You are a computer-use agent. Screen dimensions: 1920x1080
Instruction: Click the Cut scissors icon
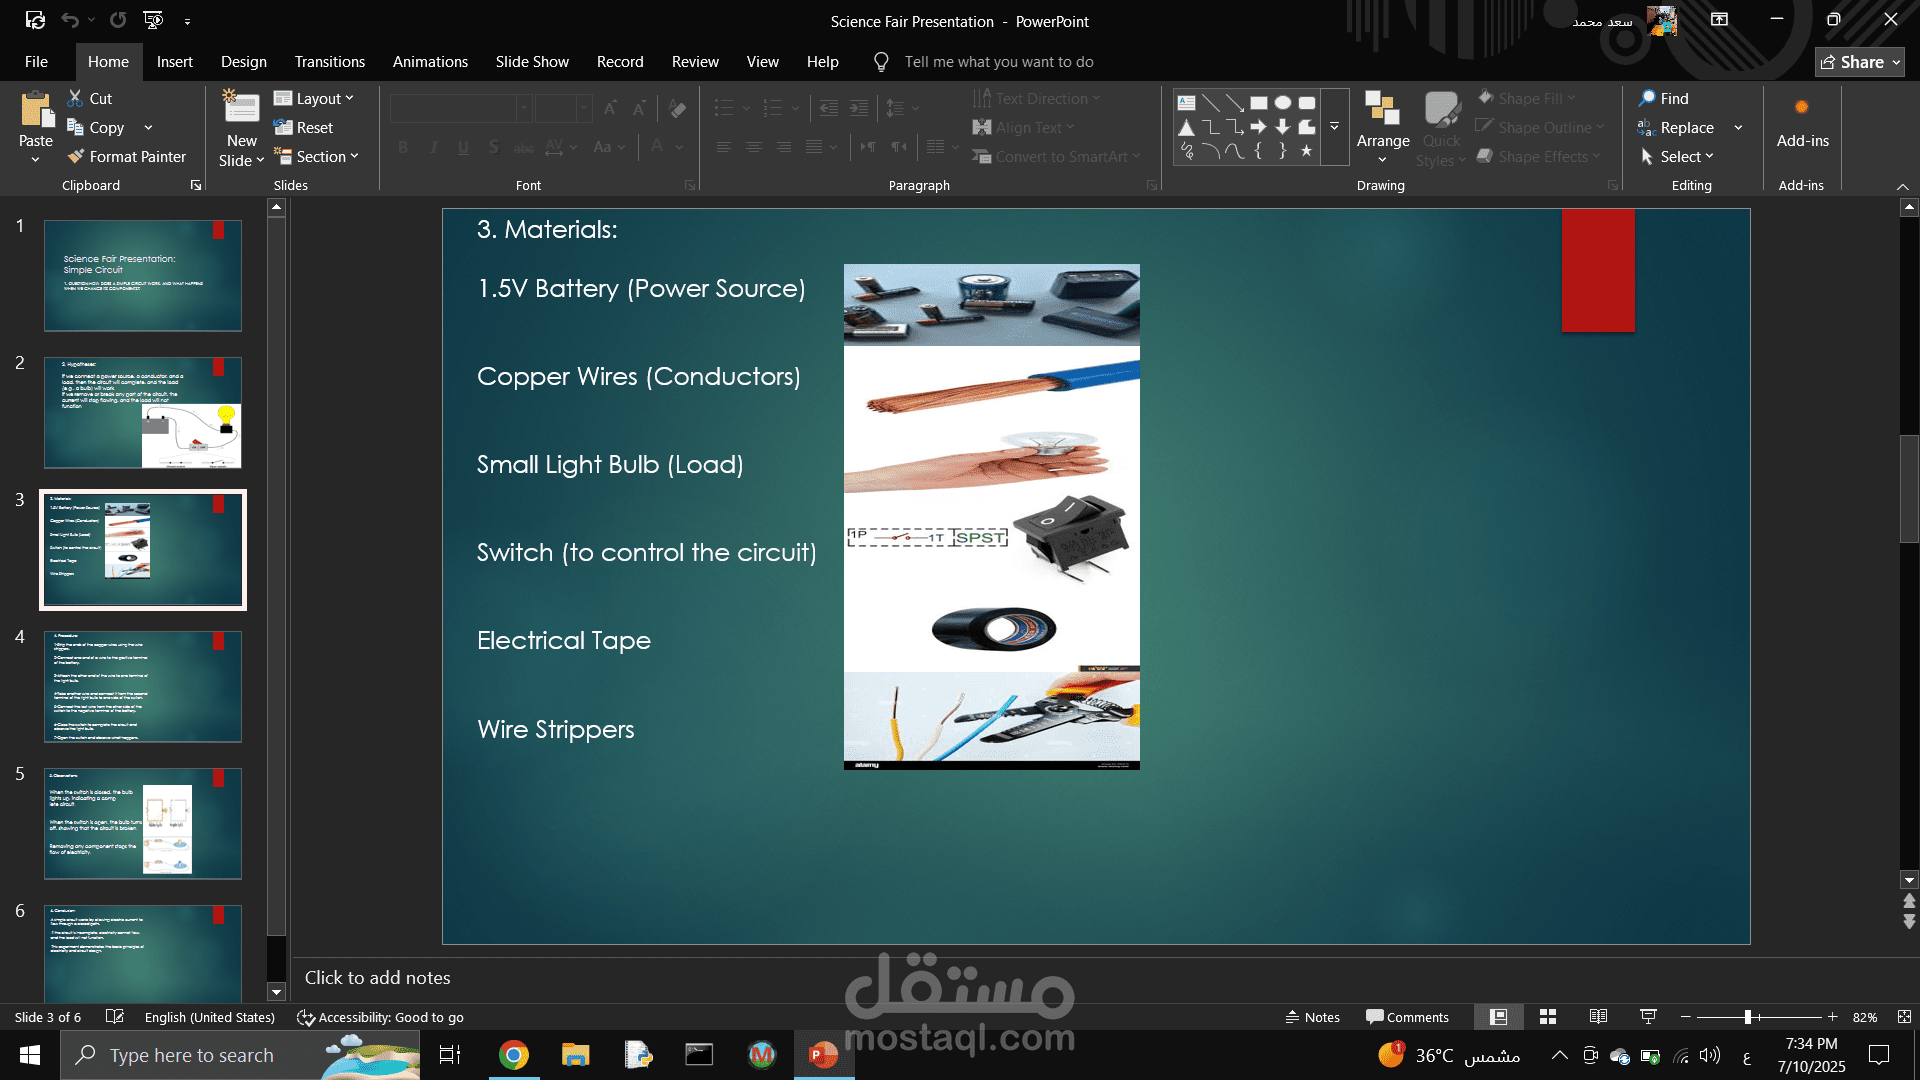pyautogui.click(x=75, y=98)
